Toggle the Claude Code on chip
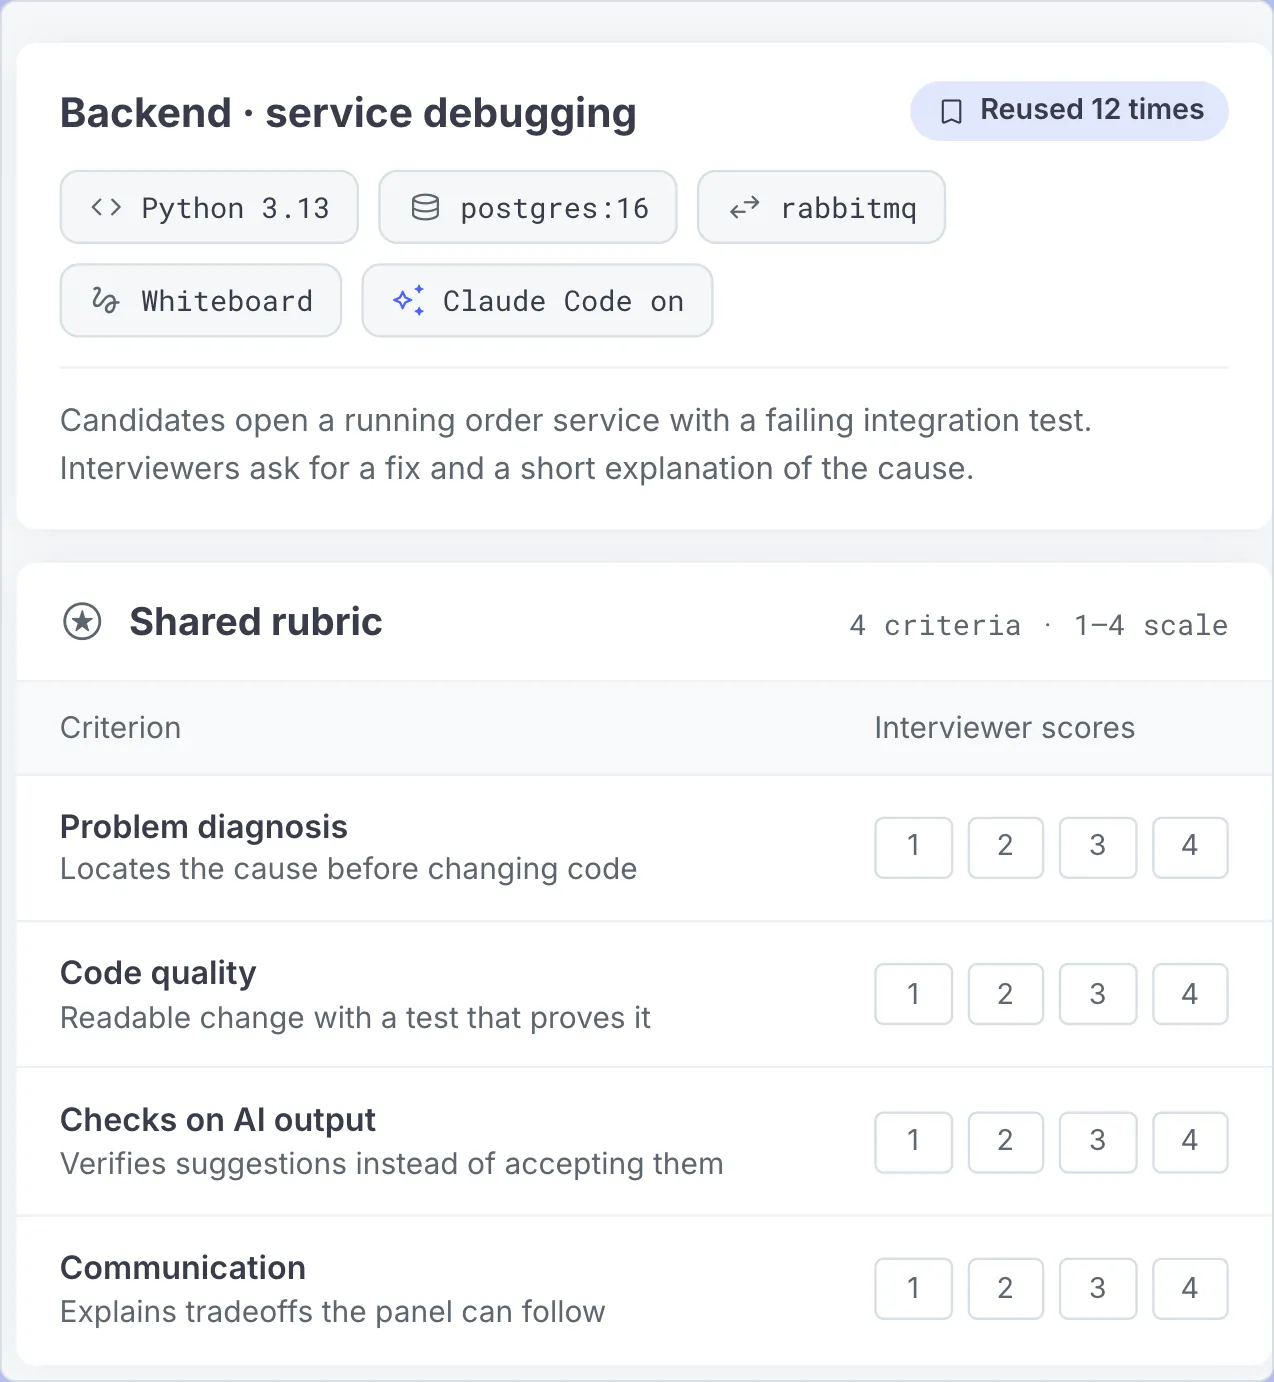The image size is (1274, 1382). [537, 300]
